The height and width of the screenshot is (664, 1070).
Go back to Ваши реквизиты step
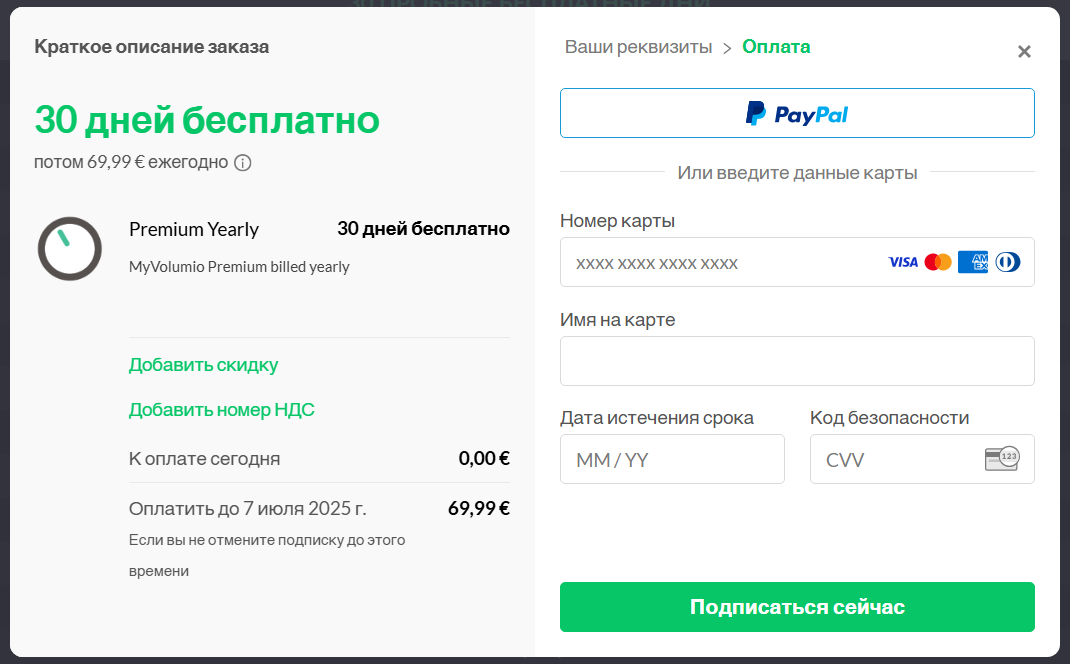(638, 47)
